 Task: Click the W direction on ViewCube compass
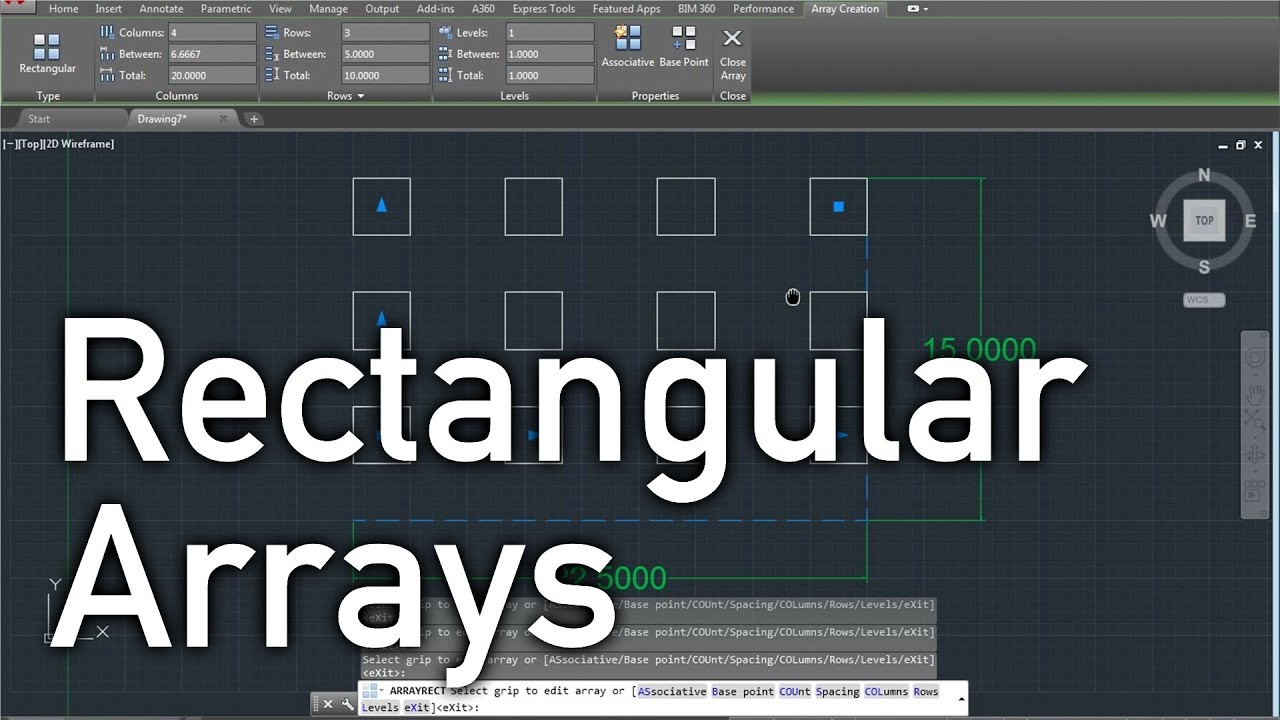pos(1158,221)
